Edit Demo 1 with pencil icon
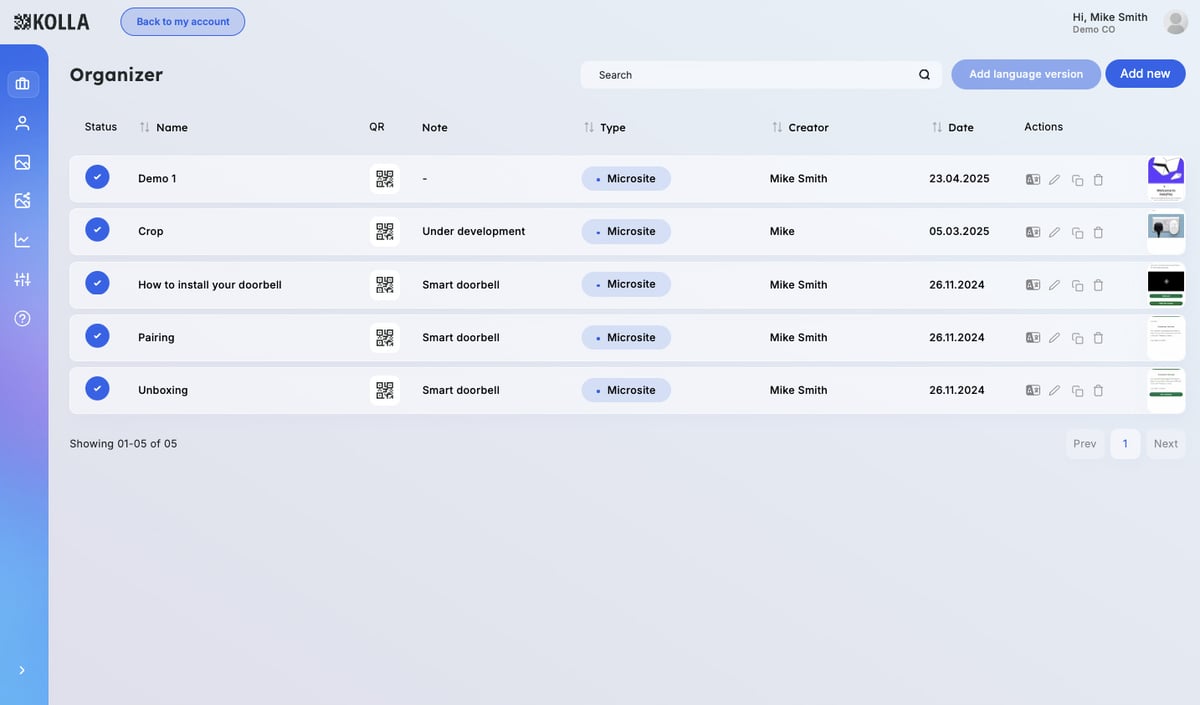This screenshot has width=1200, height=705. click(1054, 180)
